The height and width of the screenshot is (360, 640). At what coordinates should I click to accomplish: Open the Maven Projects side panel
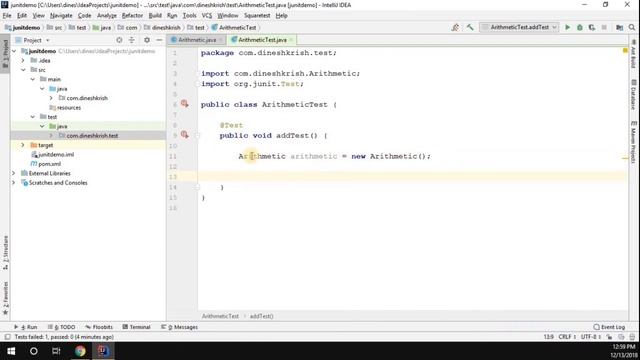click(633, 142)
